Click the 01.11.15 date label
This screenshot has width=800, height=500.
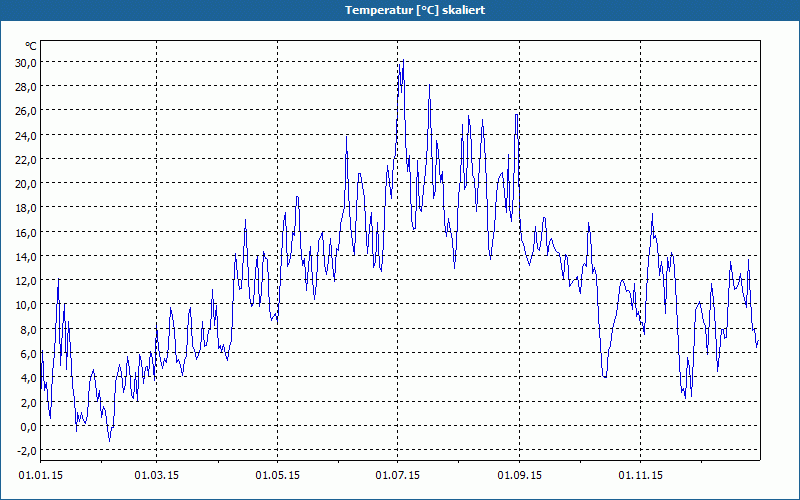[641, 476]
